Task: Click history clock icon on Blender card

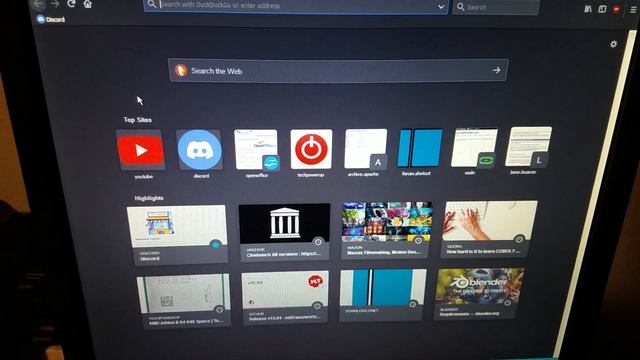Action: coord(508,303)
